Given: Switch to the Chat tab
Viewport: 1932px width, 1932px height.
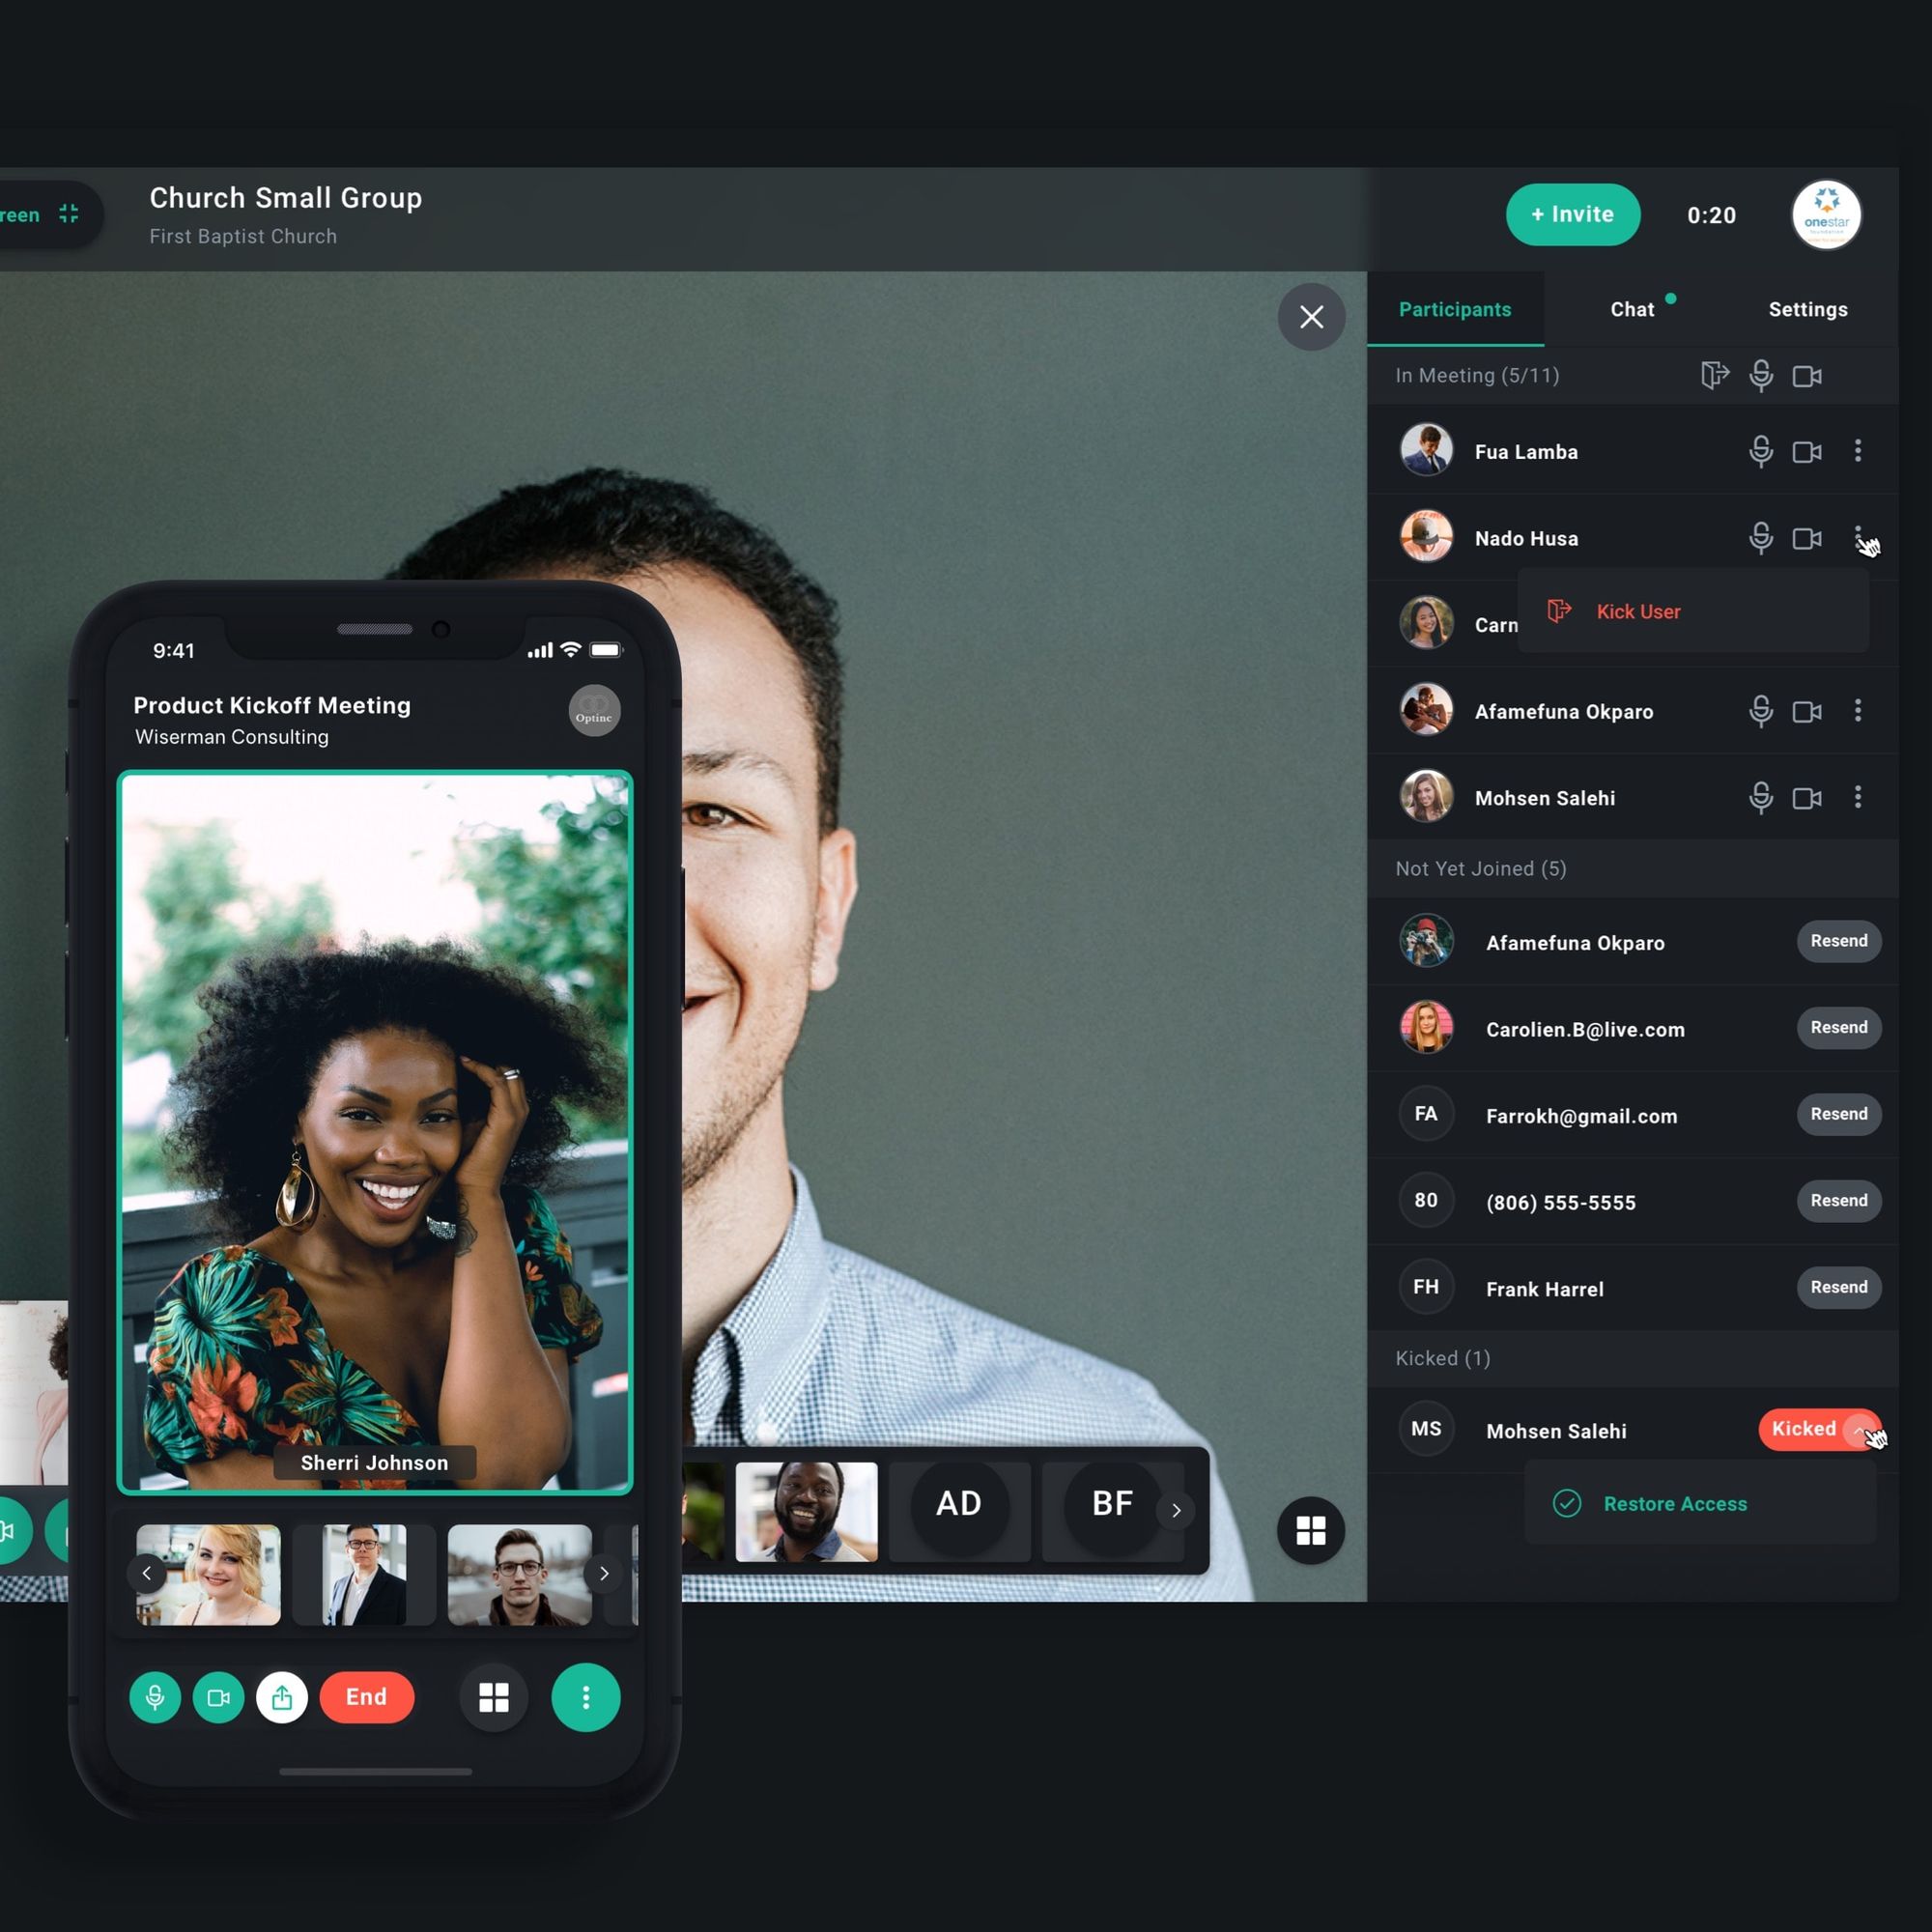Looking at the screenshot, I should coord(1632,309).
